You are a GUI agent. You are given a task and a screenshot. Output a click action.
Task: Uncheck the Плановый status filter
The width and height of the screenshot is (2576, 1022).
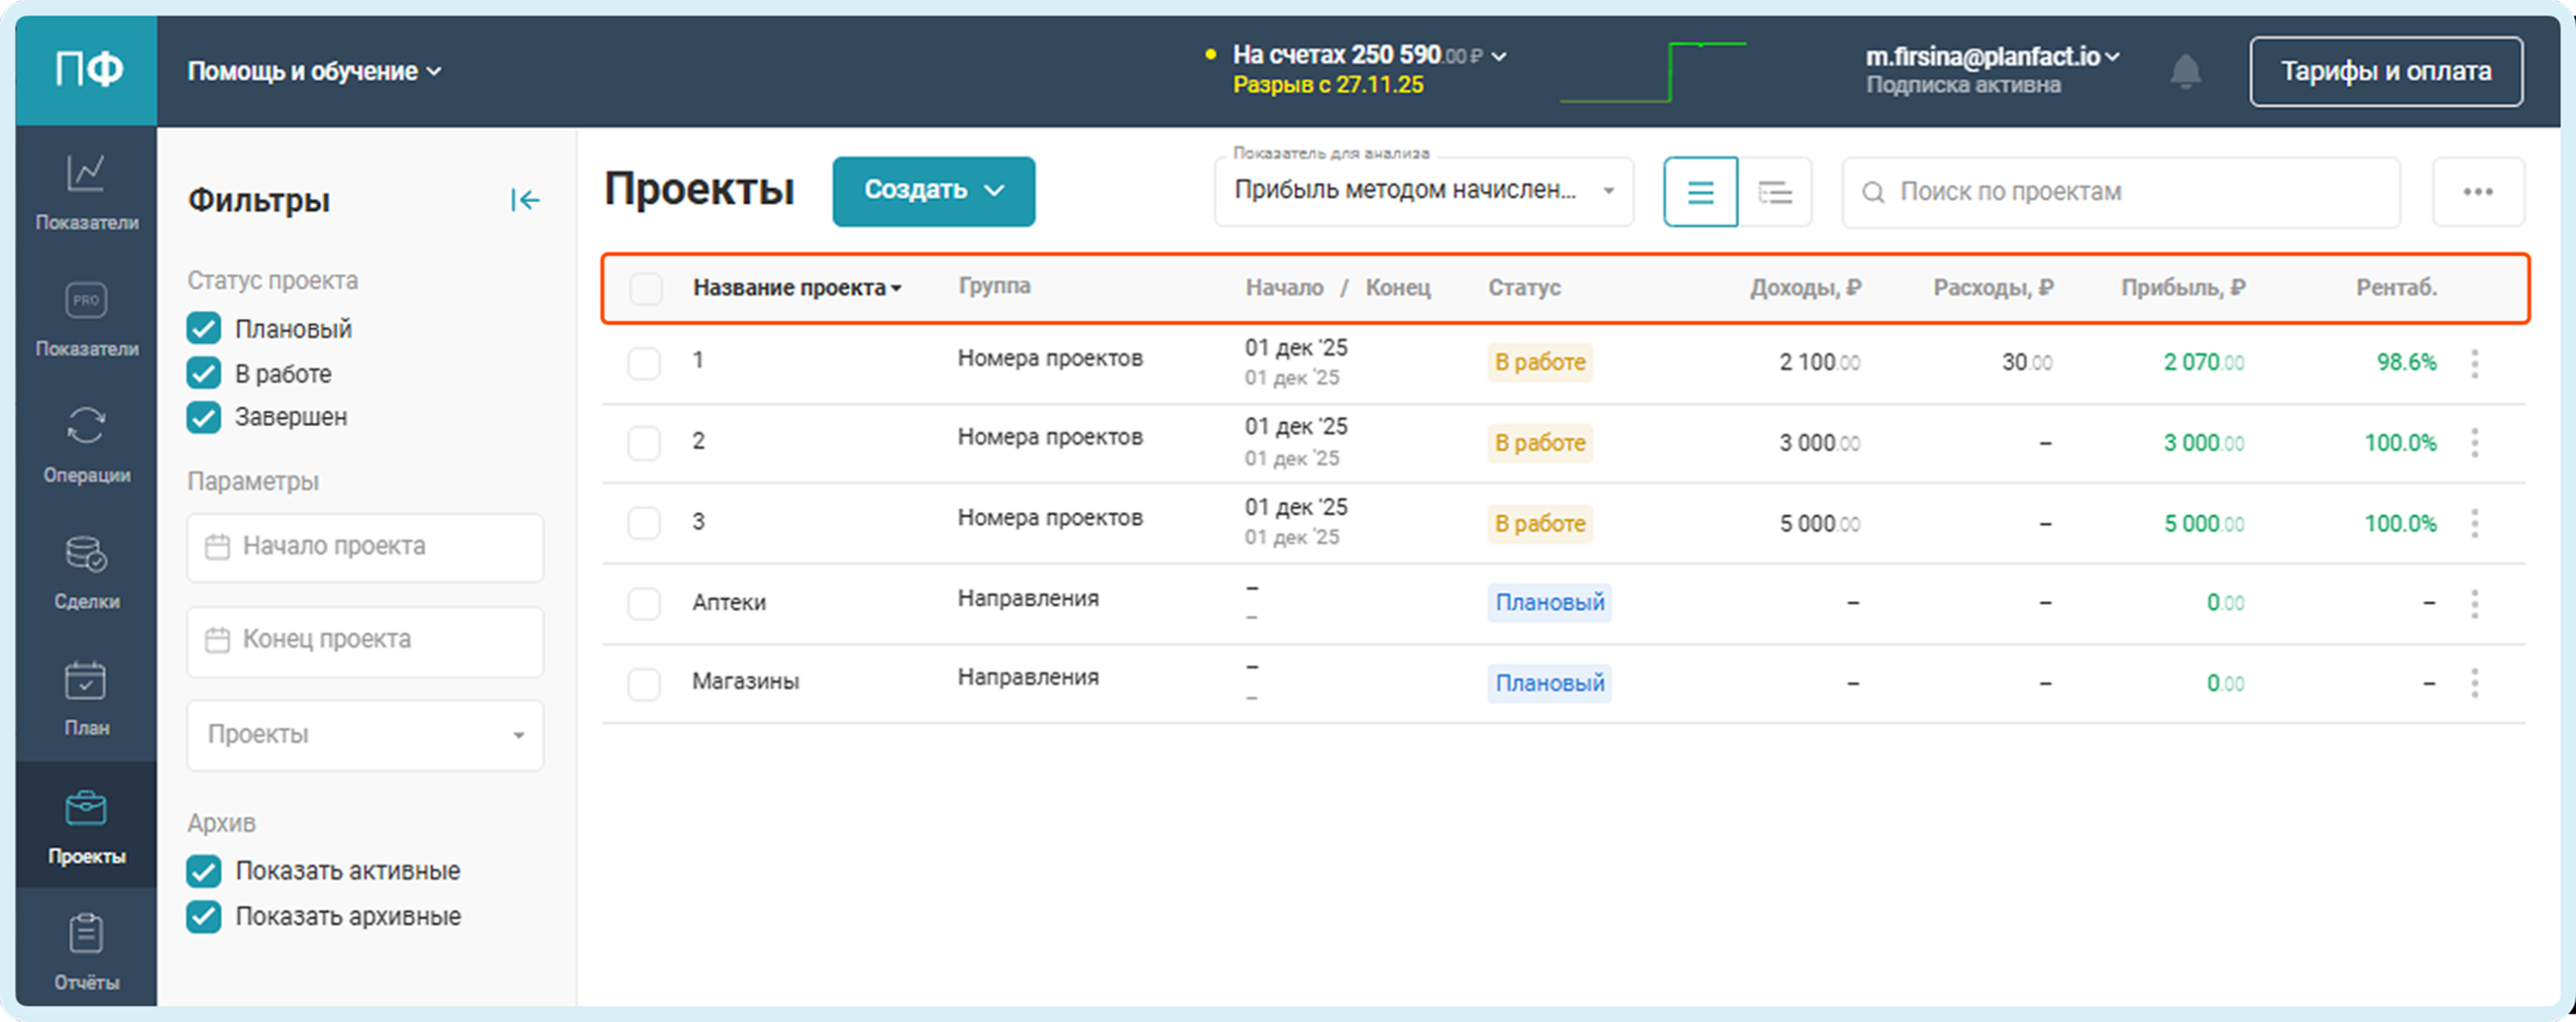point(204,329)
